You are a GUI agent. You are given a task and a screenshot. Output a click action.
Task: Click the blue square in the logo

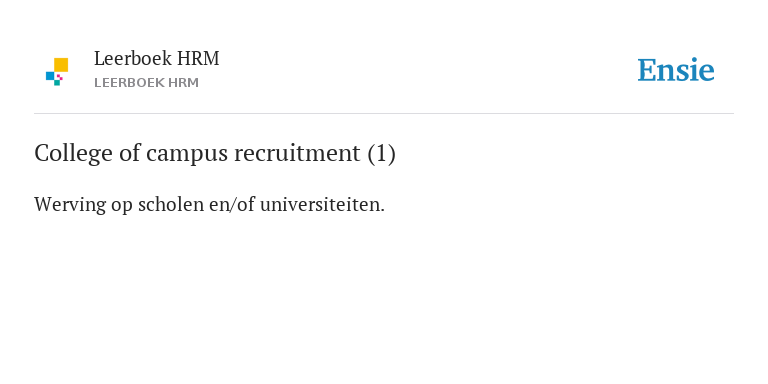pyautogui.click(x=50, y=76)
